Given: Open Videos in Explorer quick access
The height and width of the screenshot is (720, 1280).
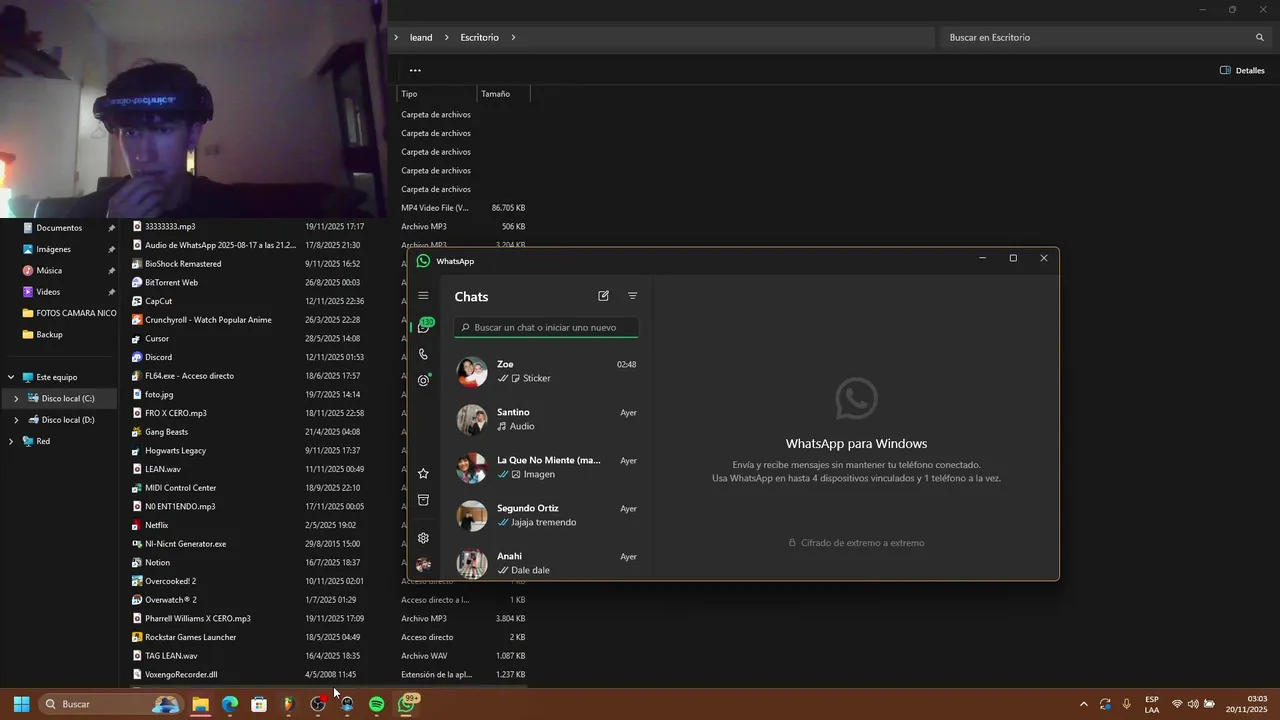Looking at the screenshot, I should pyautogui.click(x=48, y=292).
